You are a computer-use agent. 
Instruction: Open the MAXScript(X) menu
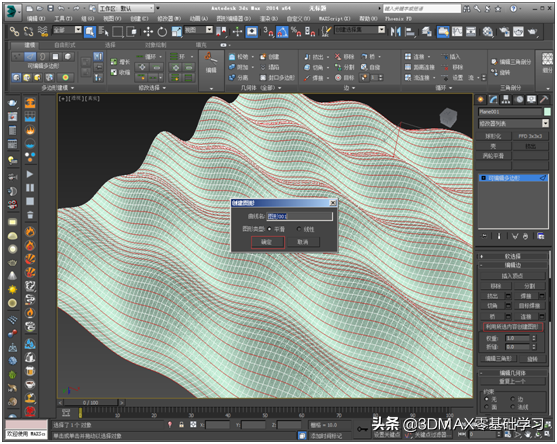[x=334, y=18]
